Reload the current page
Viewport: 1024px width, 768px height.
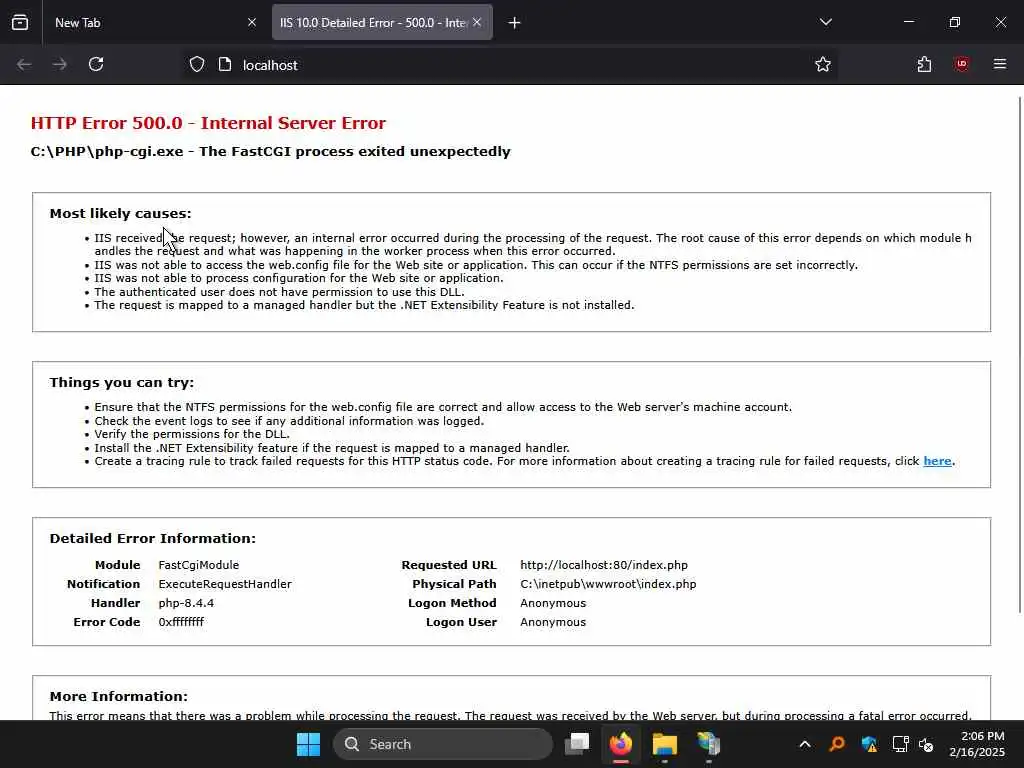click(x=96, y=65)
